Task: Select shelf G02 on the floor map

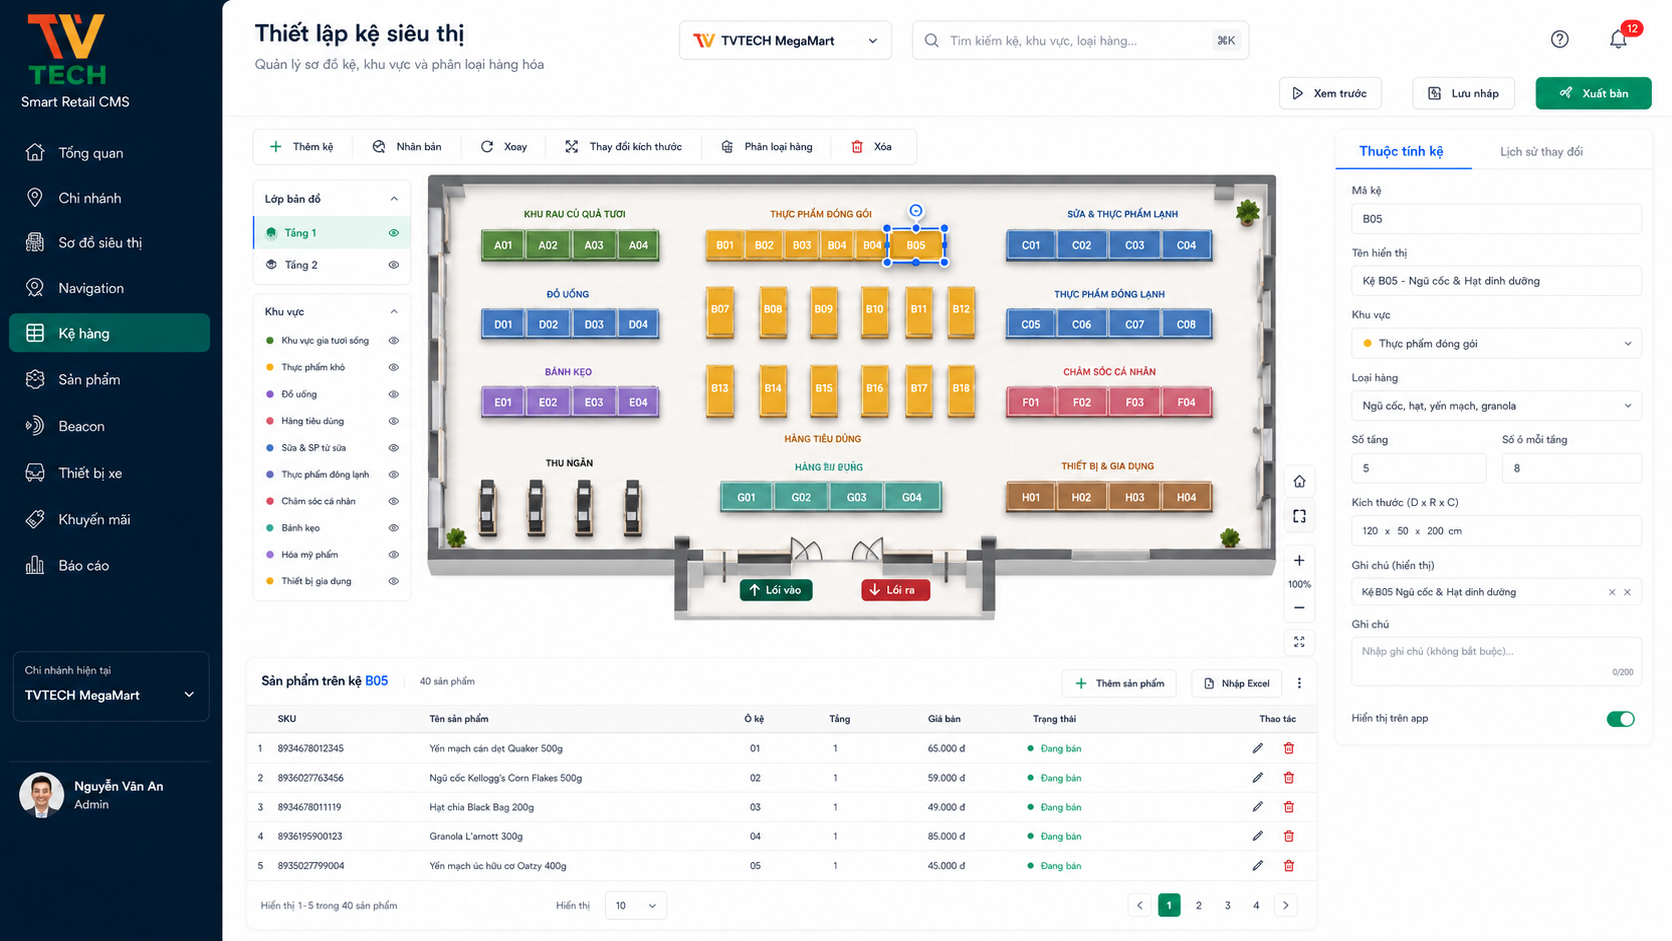Action: [x=801, y=497]
